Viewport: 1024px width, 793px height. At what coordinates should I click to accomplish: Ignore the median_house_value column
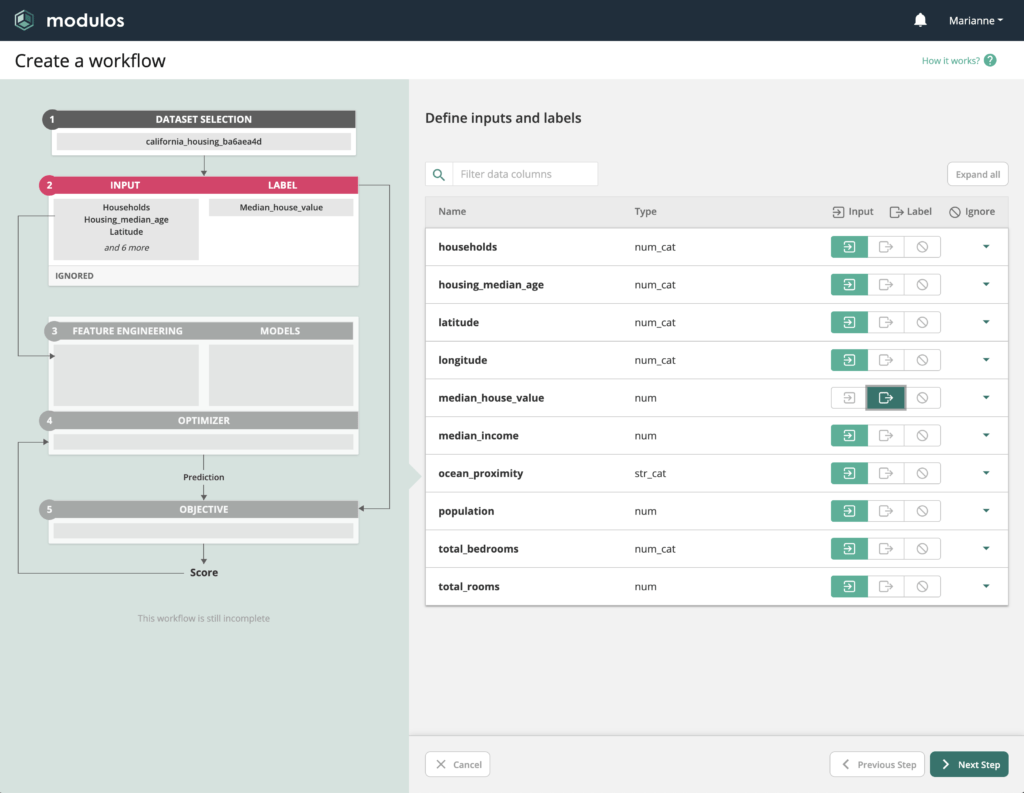coord(922,398)
